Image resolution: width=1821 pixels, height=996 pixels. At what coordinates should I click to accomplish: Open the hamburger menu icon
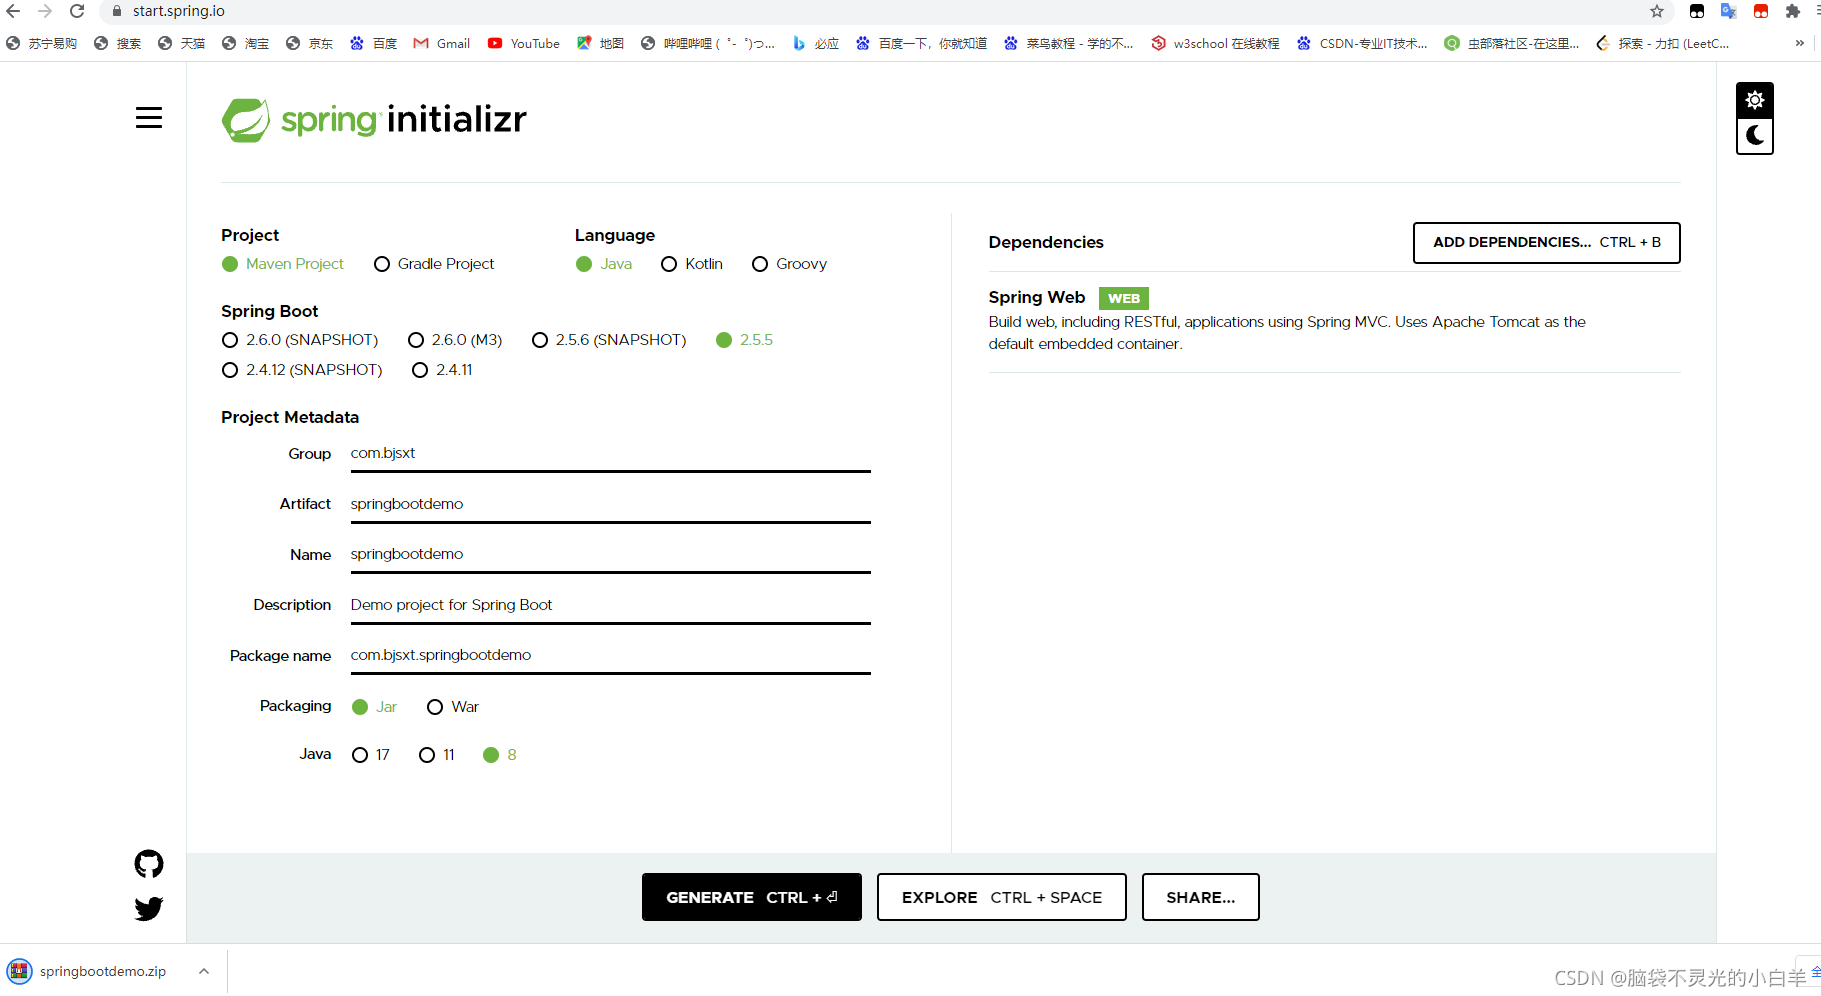click(149, 118)
